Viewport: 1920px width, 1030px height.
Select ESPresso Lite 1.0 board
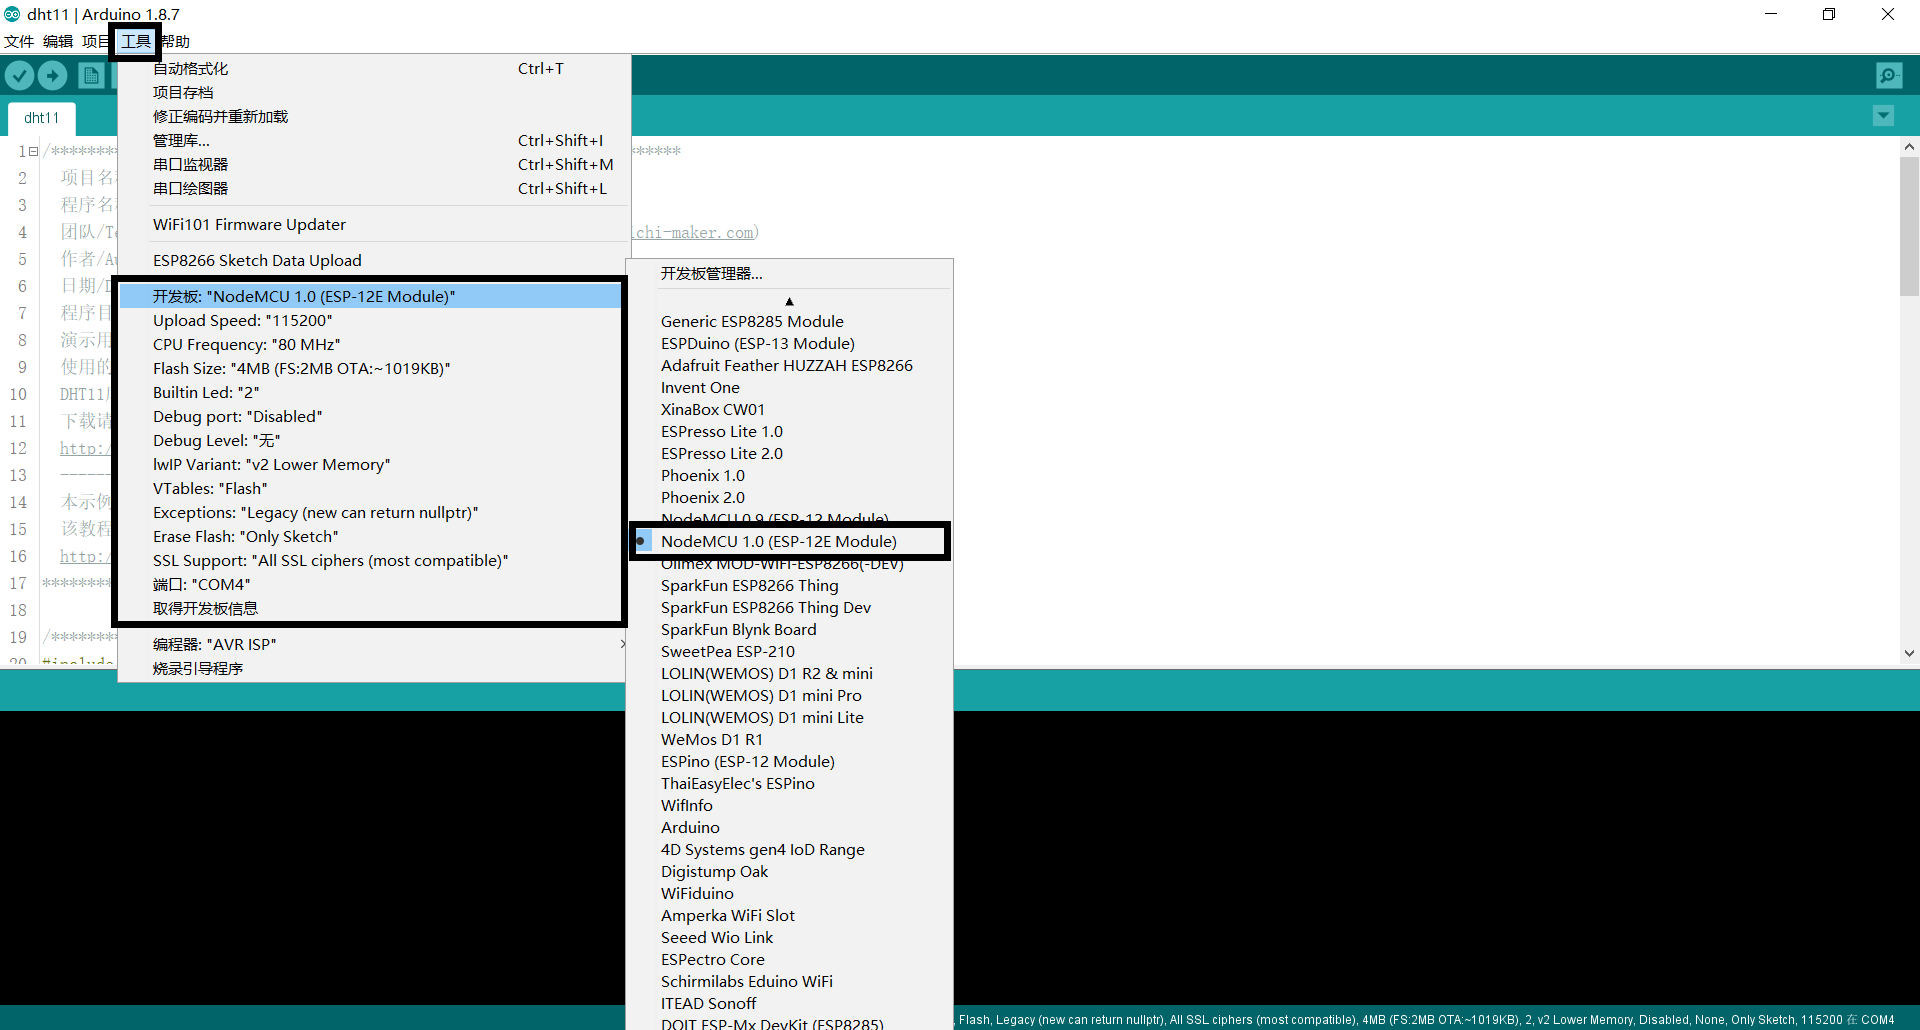pos(790,432)
